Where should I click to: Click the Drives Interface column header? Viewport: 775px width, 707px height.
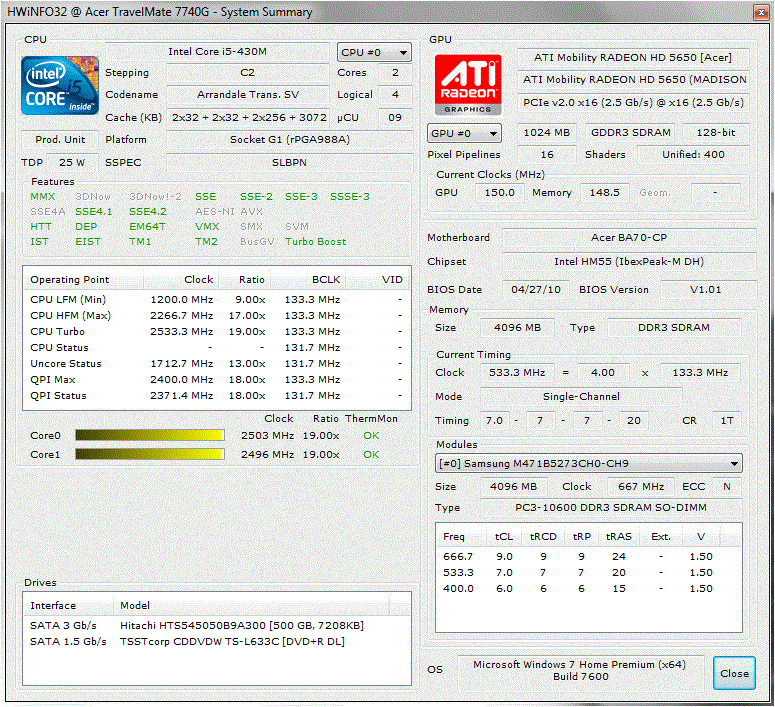point(69,606)
